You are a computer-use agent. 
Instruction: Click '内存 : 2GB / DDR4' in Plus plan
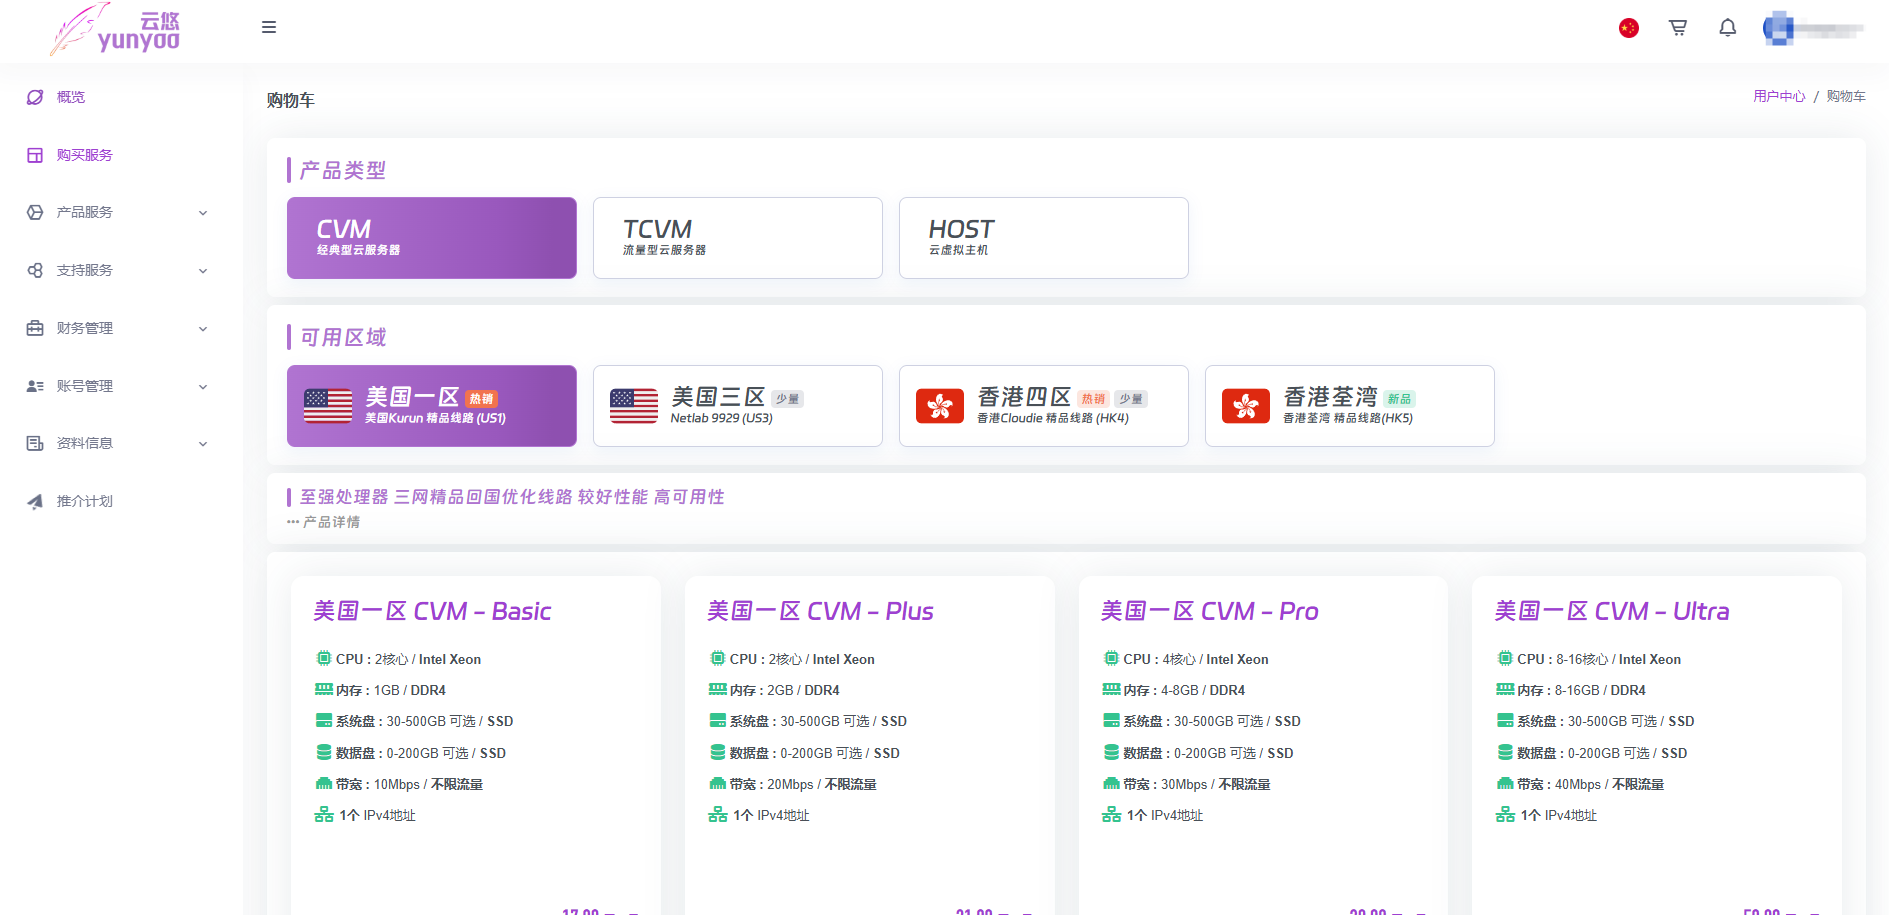click(785, 690)
